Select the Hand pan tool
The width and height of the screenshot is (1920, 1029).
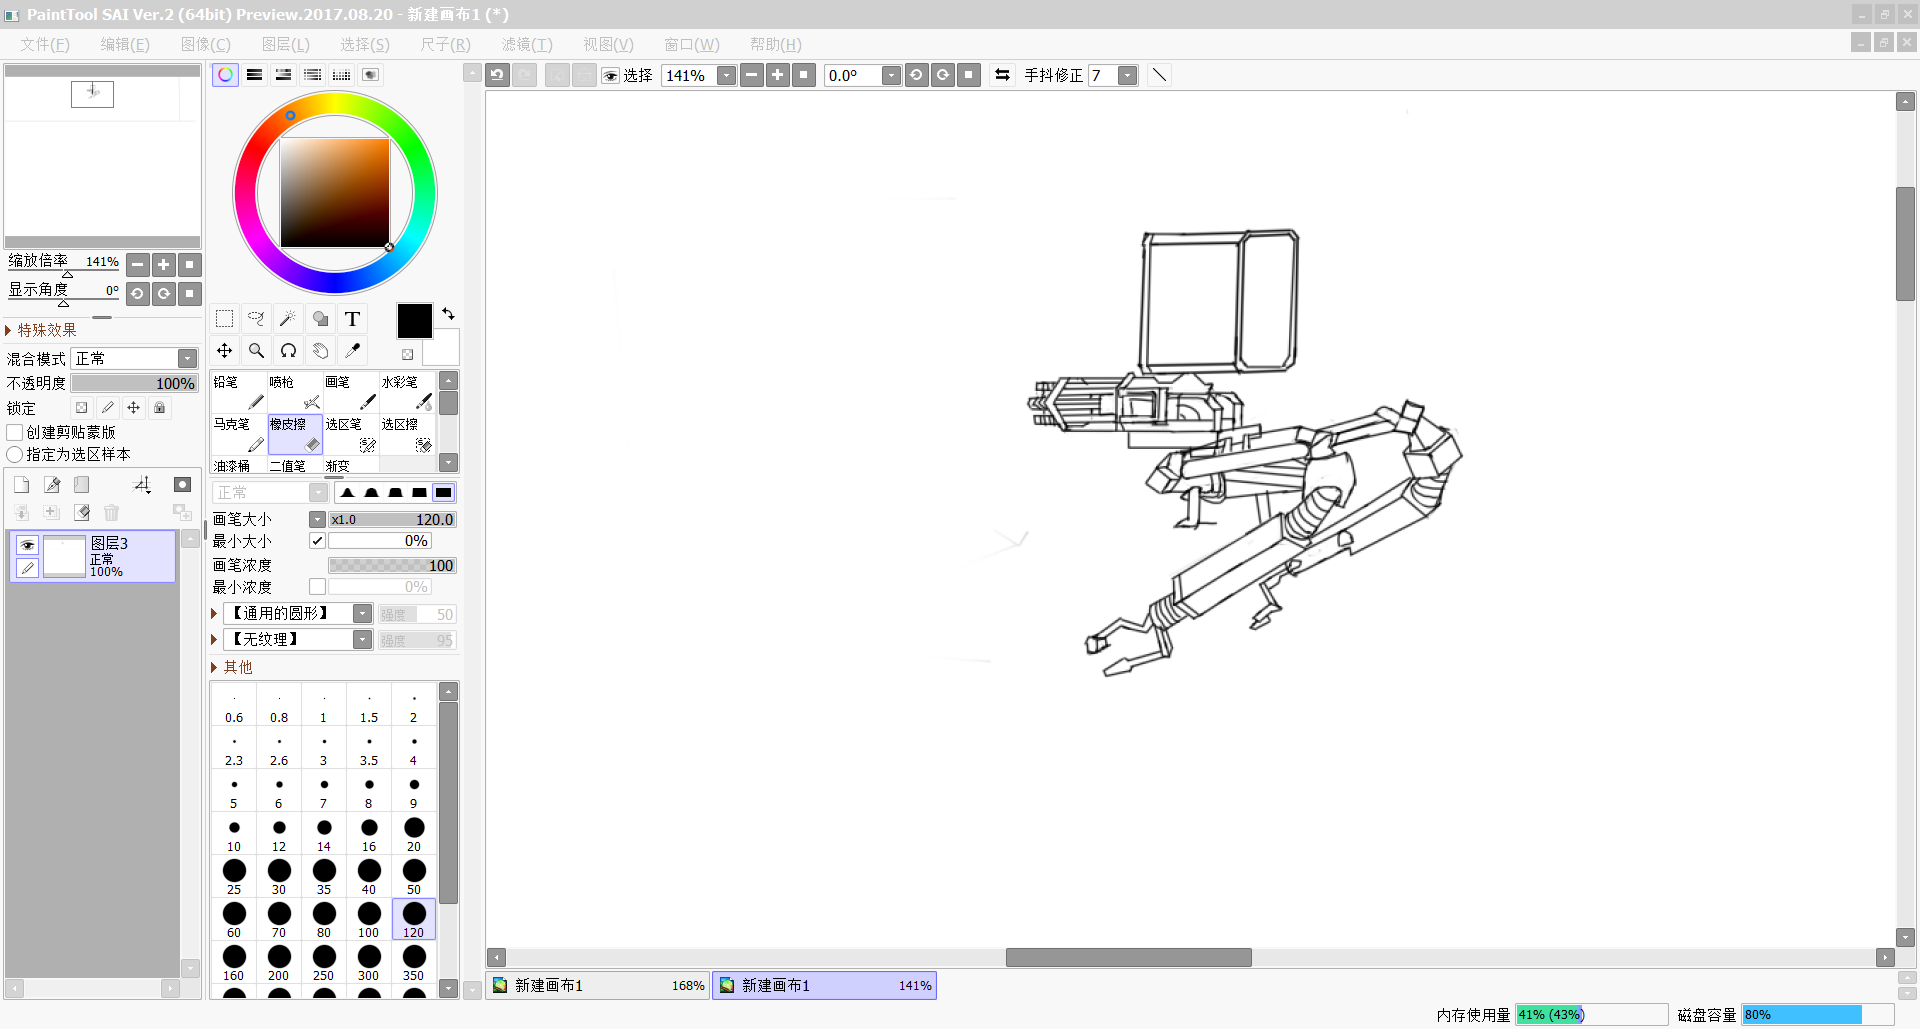320,351
